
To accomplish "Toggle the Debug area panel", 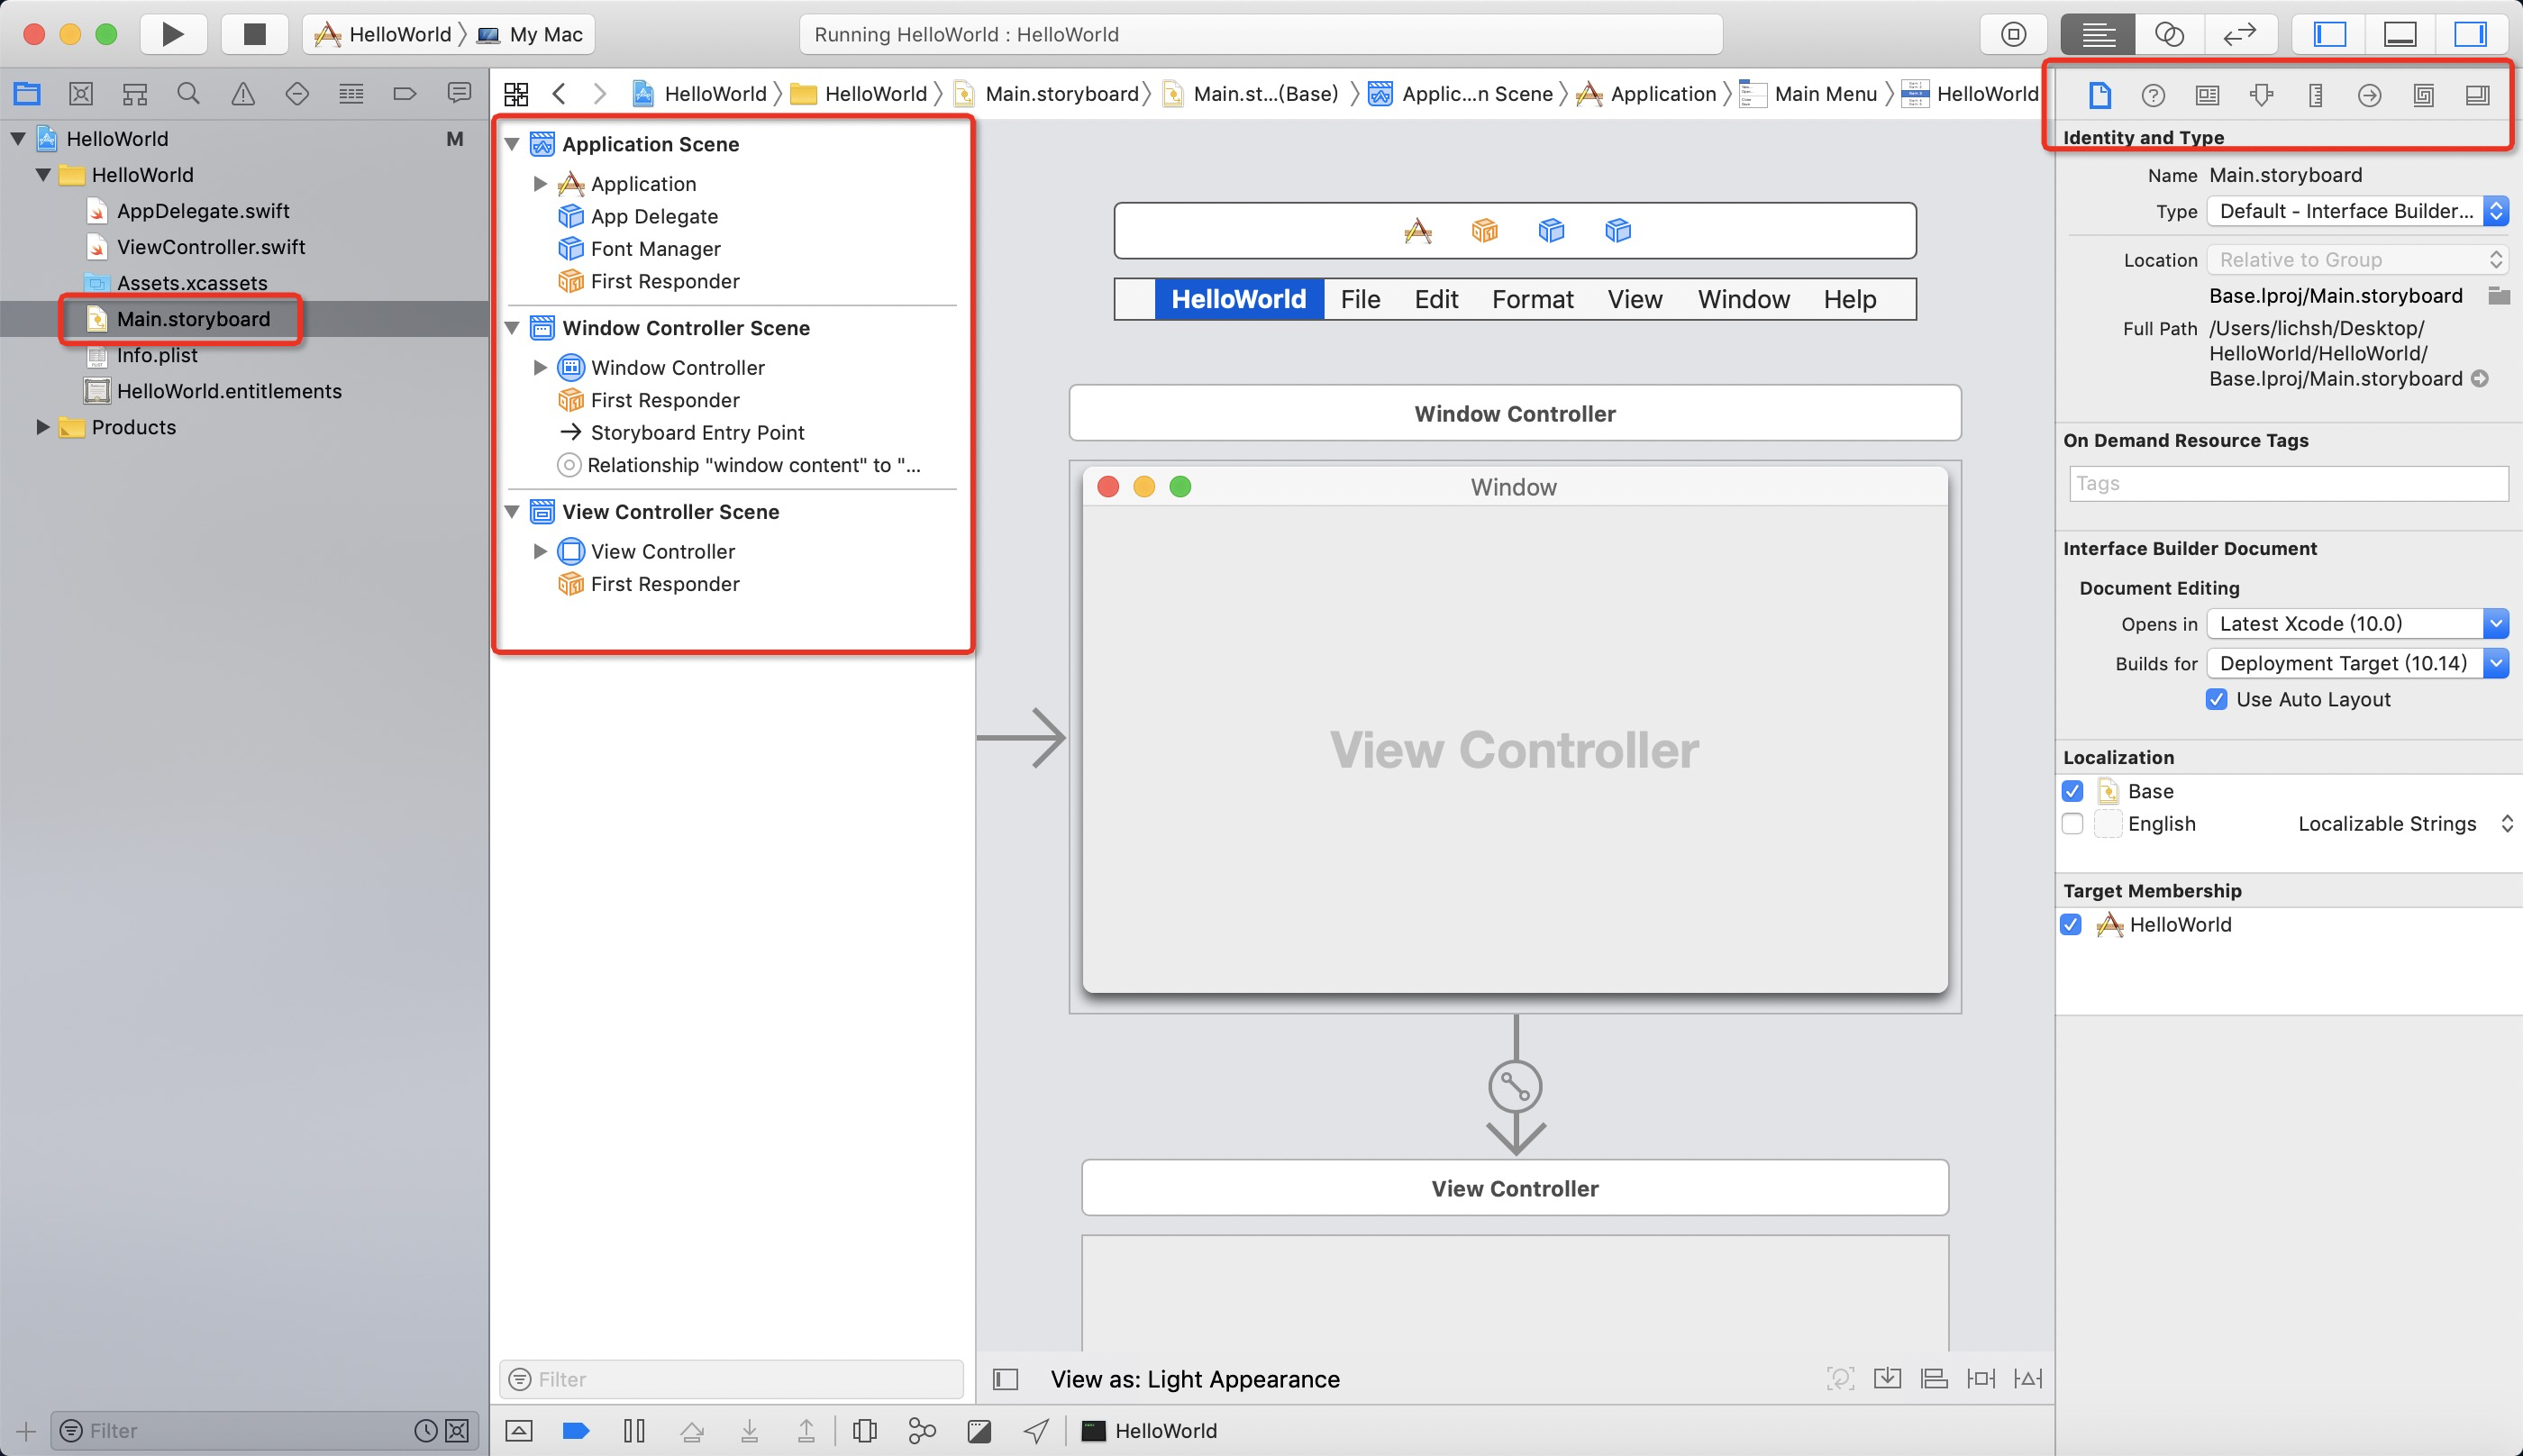I will [x=2400, y=34].
